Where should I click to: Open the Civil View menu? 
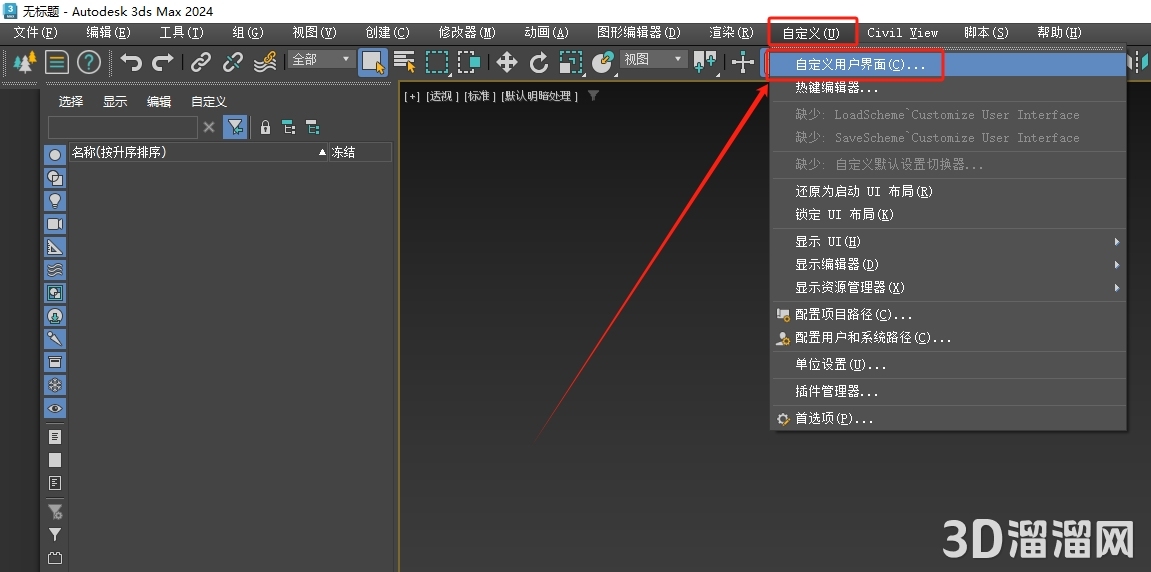click(902, 32)
